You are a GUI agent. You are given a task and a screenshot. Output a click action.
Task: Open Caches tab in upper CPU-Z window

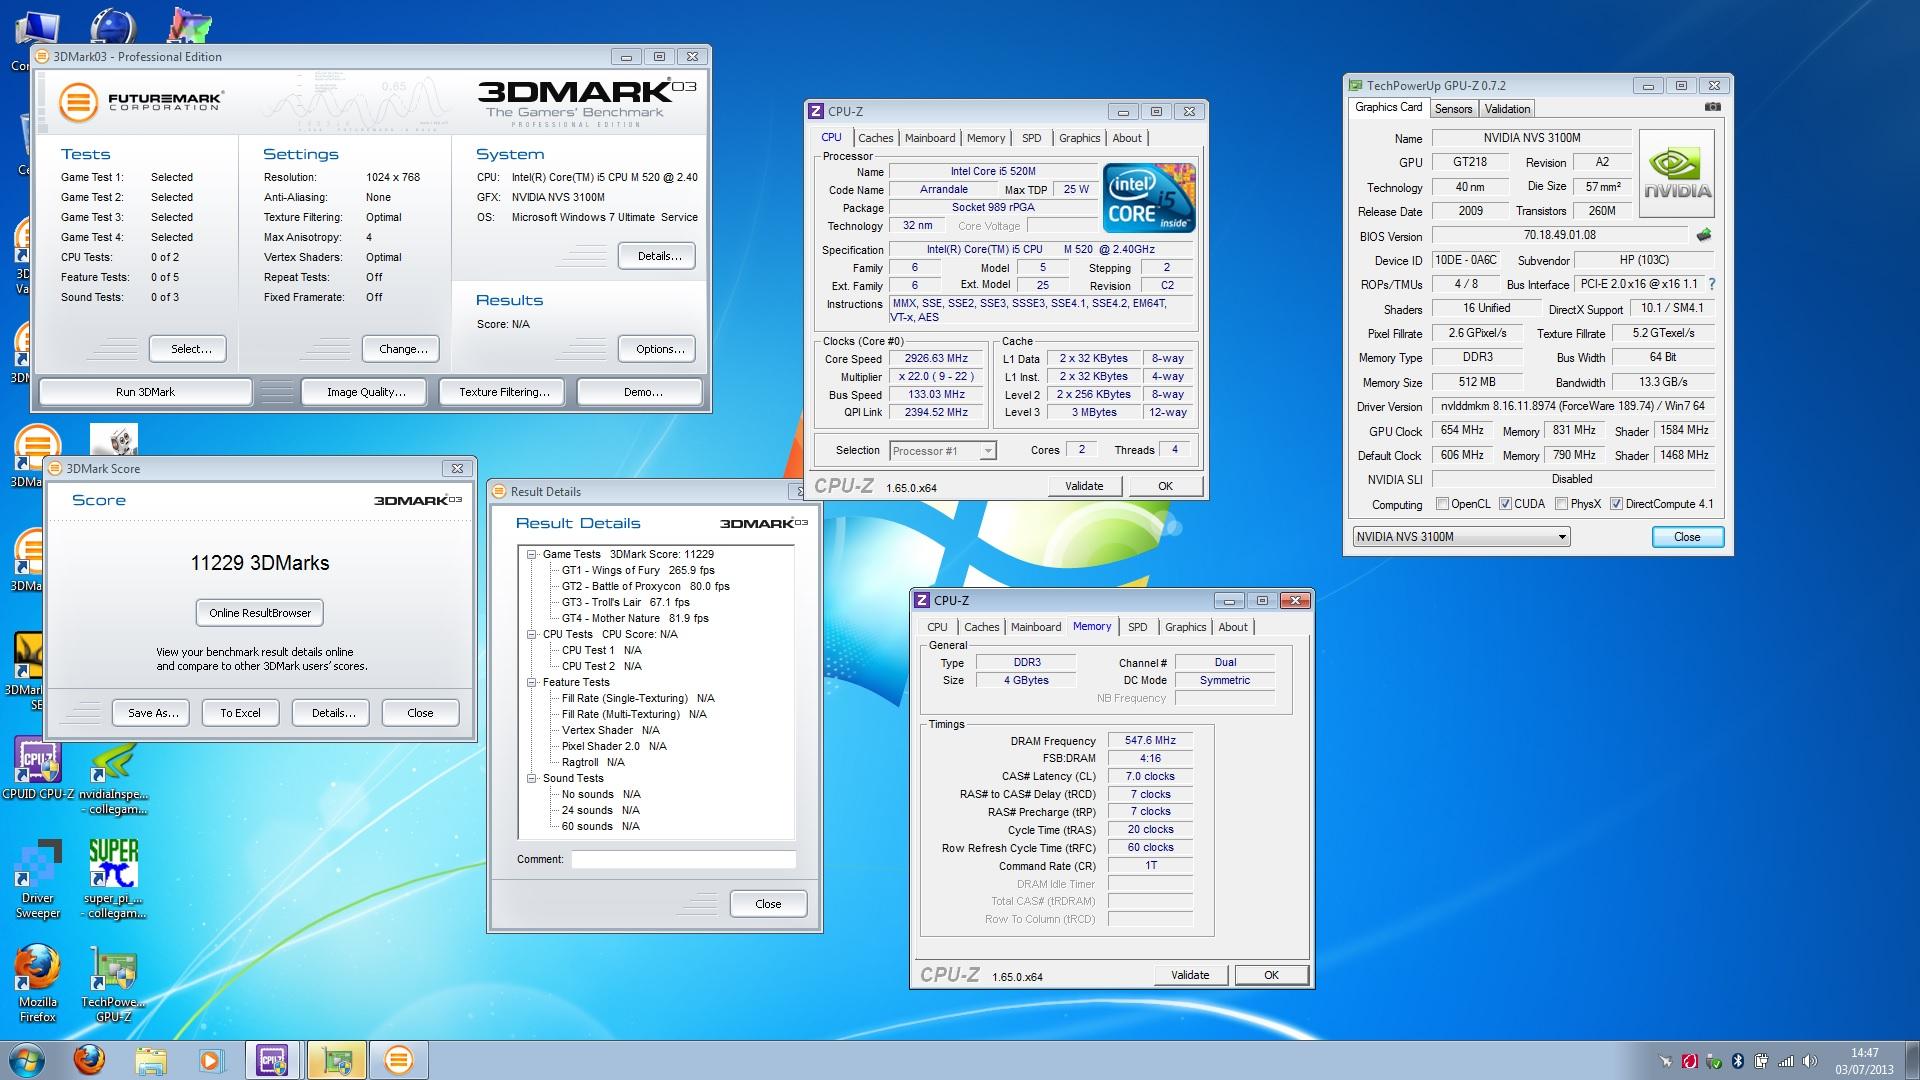click(876, 138)
